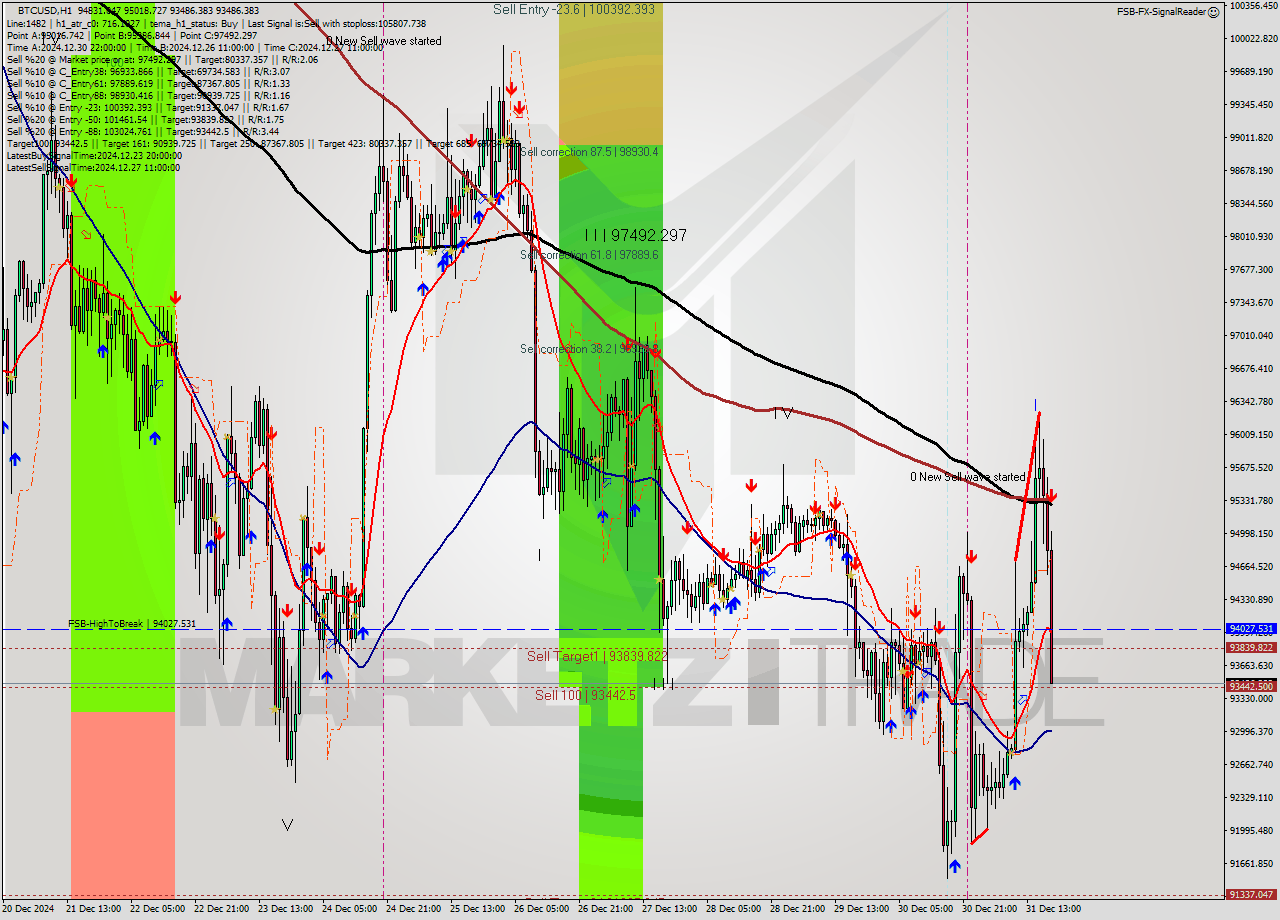Click the red down arrow at the latest candle

point(1051,495)
